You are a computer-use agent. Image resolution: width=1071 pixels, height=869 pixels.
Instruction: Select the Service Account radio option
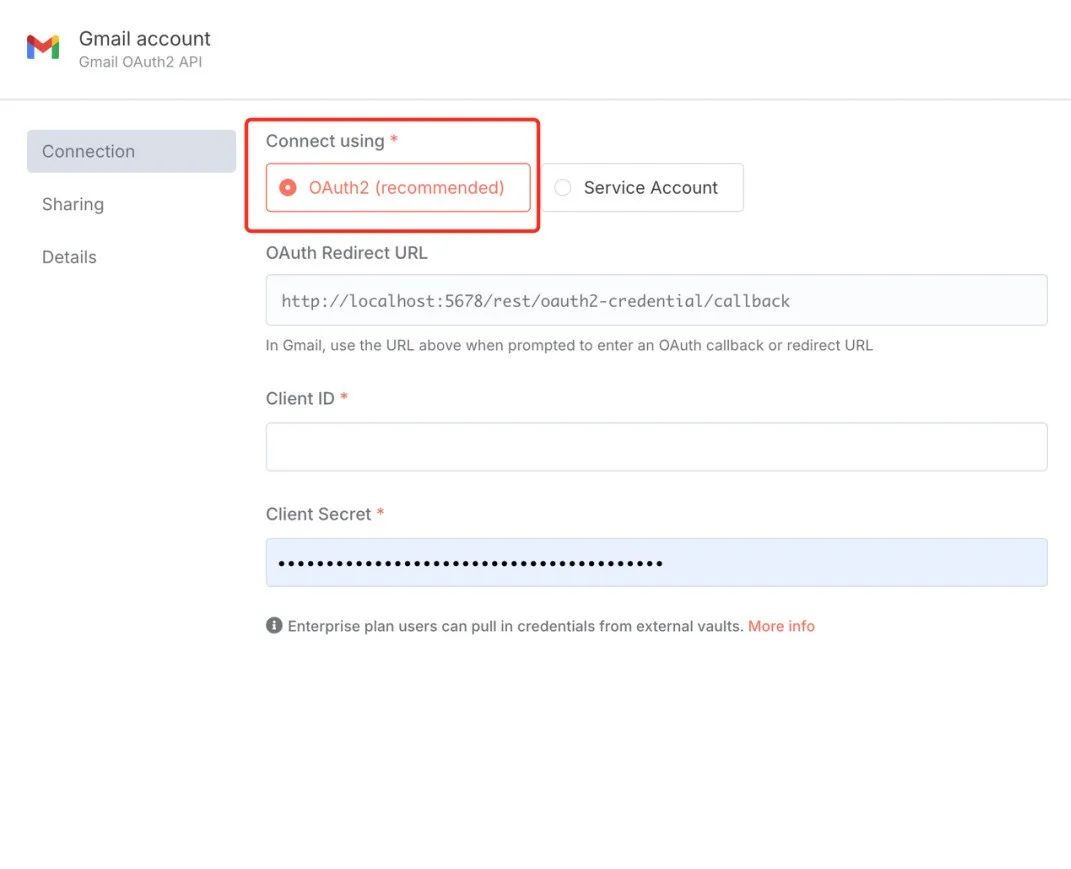642,188
